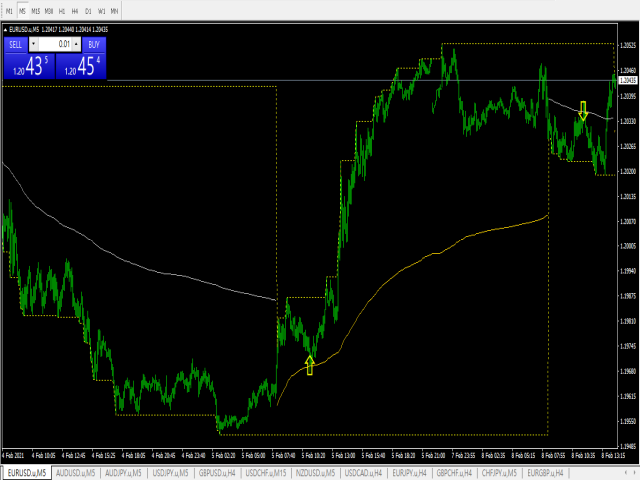Click the 1.20070 price scale label

click(x=628, y=221)
